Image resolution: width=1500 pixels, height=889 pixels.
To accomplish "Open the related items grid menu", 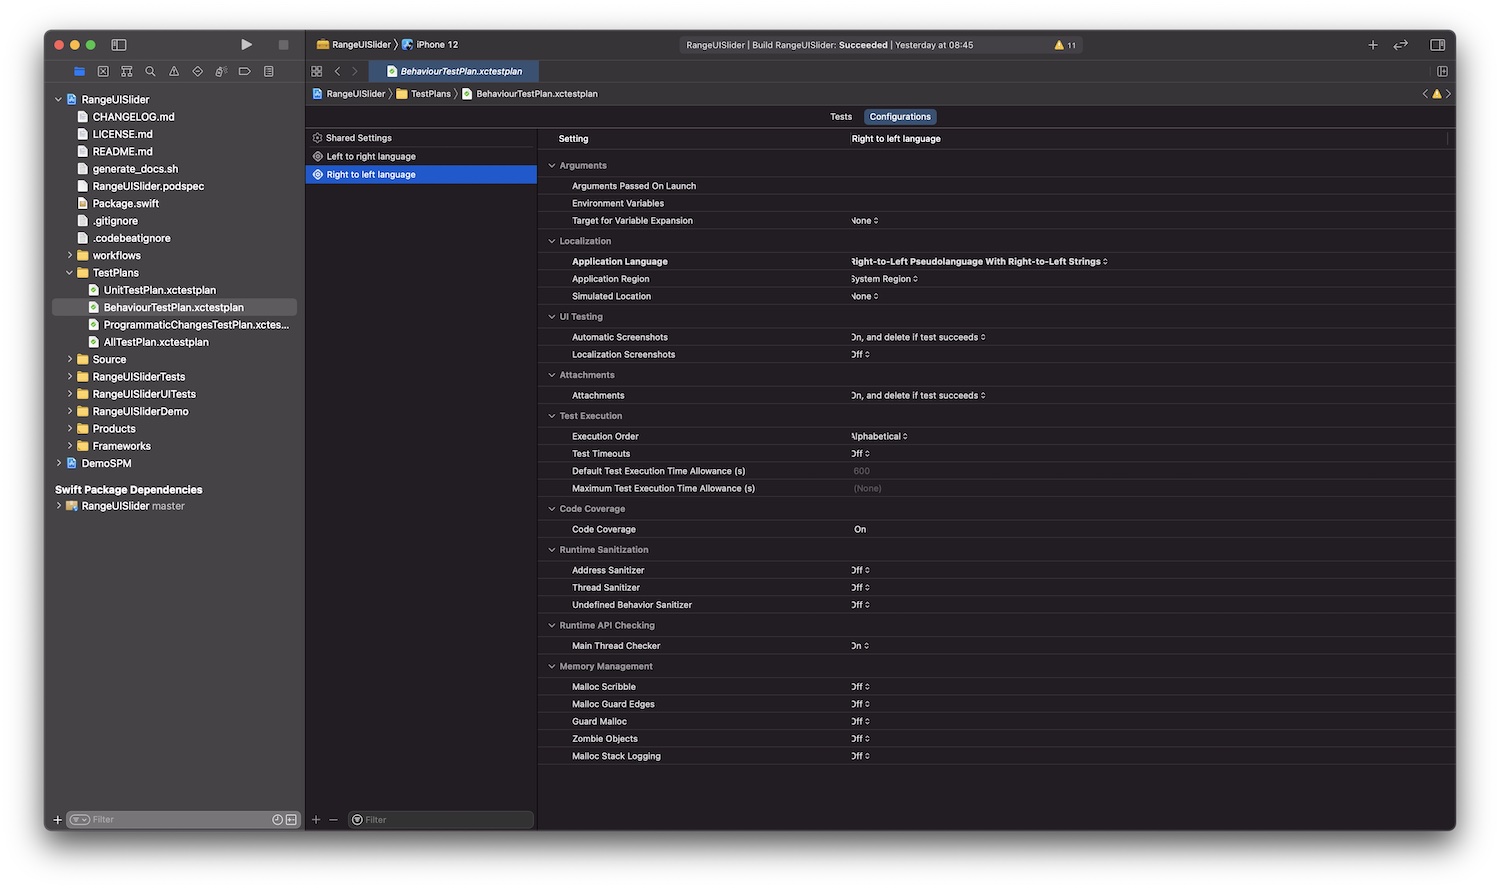I will pos(317,72).
